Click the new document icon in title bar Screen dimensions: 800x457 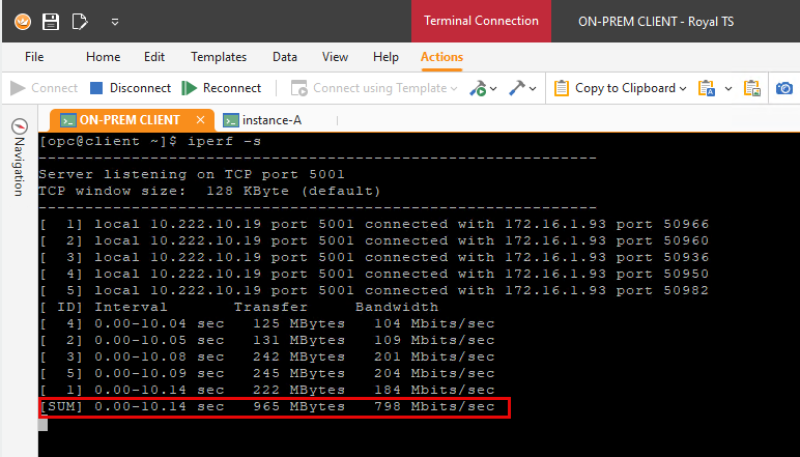coord(80,21)
